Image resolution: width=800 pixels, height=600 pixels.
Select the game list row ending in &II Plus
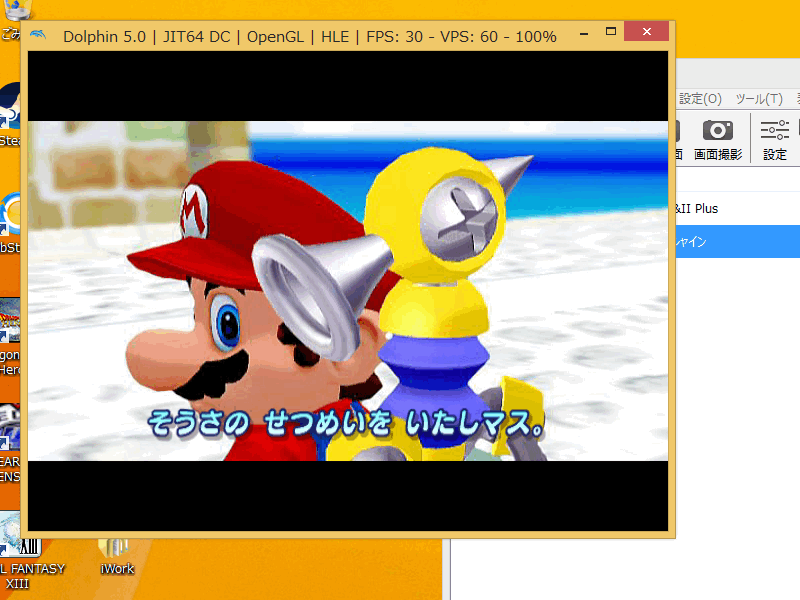coord(736,209)
